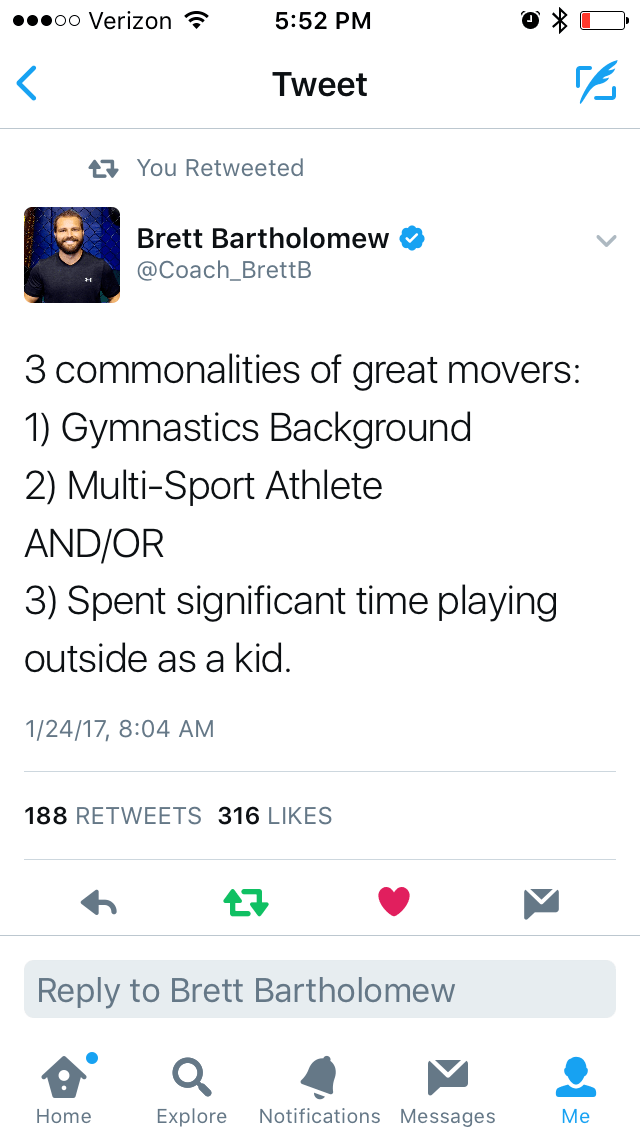Select the Me profile tab
This screenshot has width=640, height=1136.
pos(576,1088)
